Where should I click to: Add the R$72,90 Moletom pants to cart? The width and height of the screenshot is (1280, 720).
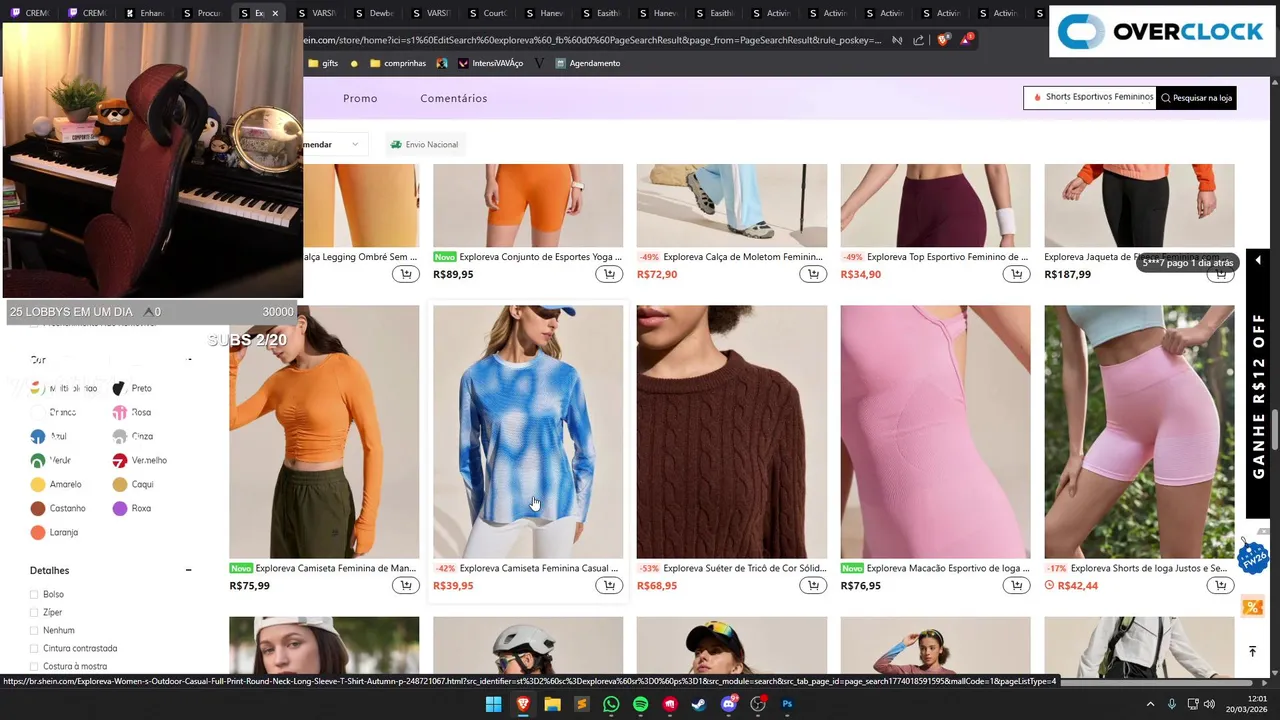[813, 274]
